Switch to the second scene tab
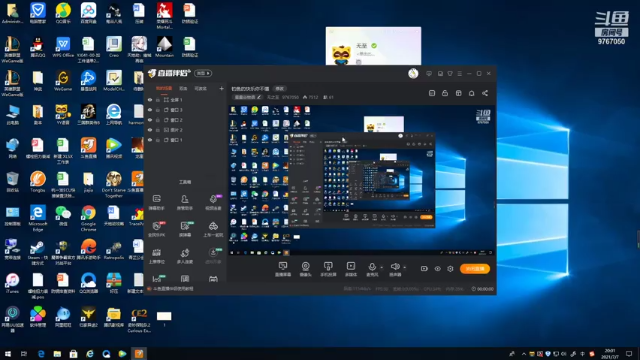640x360 pixels. (183, 89)
